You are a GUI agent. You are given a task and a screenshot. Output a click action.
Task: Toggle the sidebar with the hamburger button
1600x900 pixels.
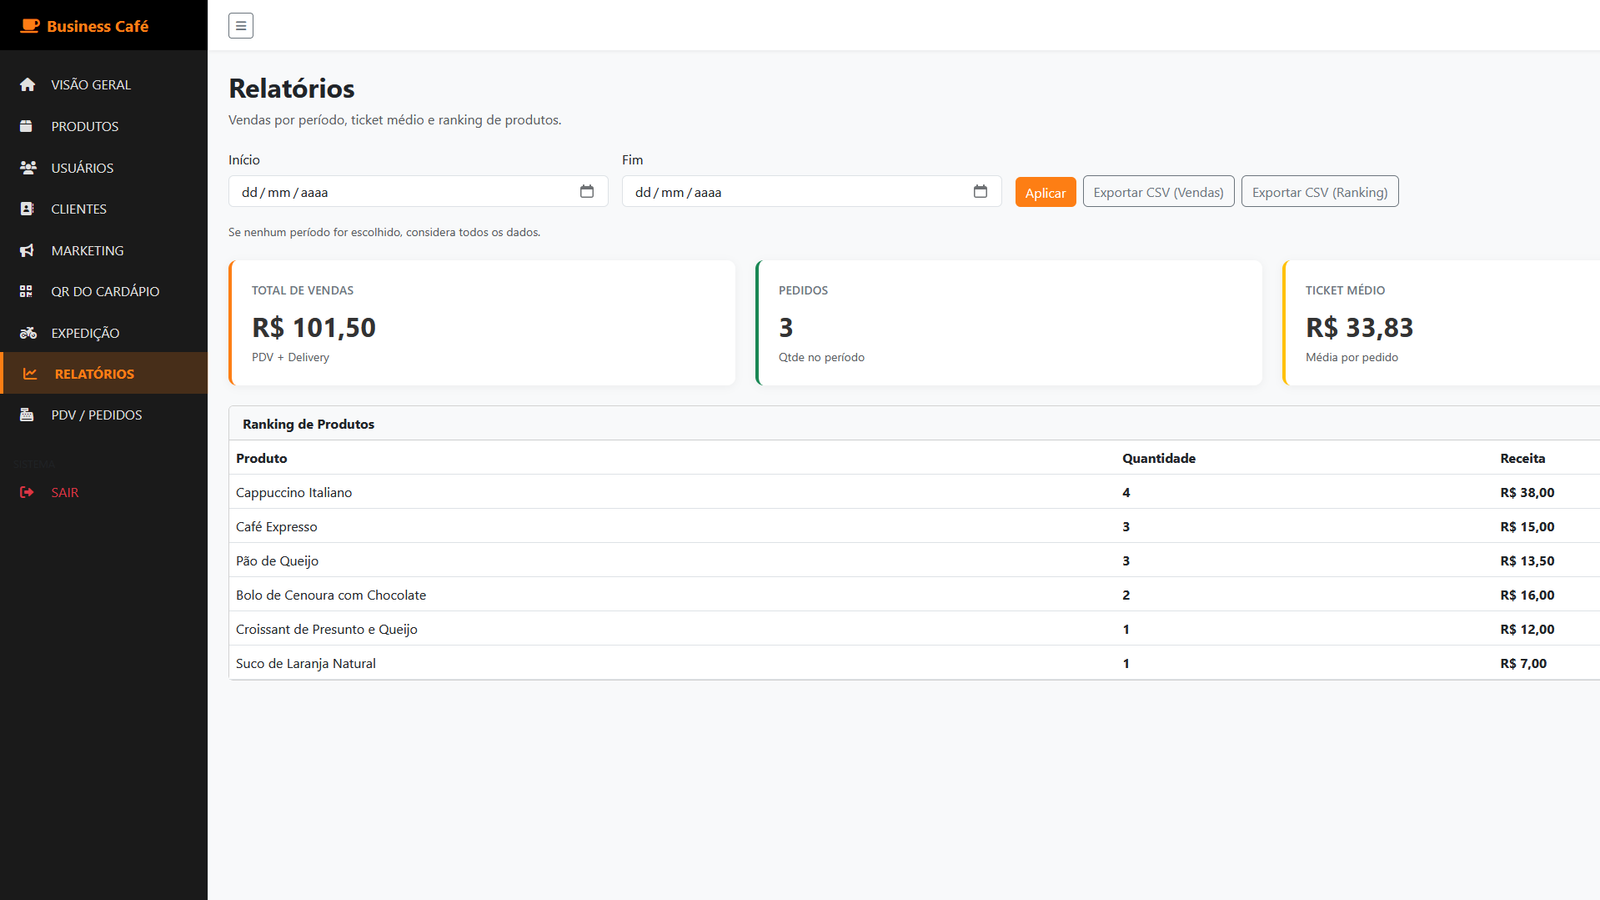240,25
